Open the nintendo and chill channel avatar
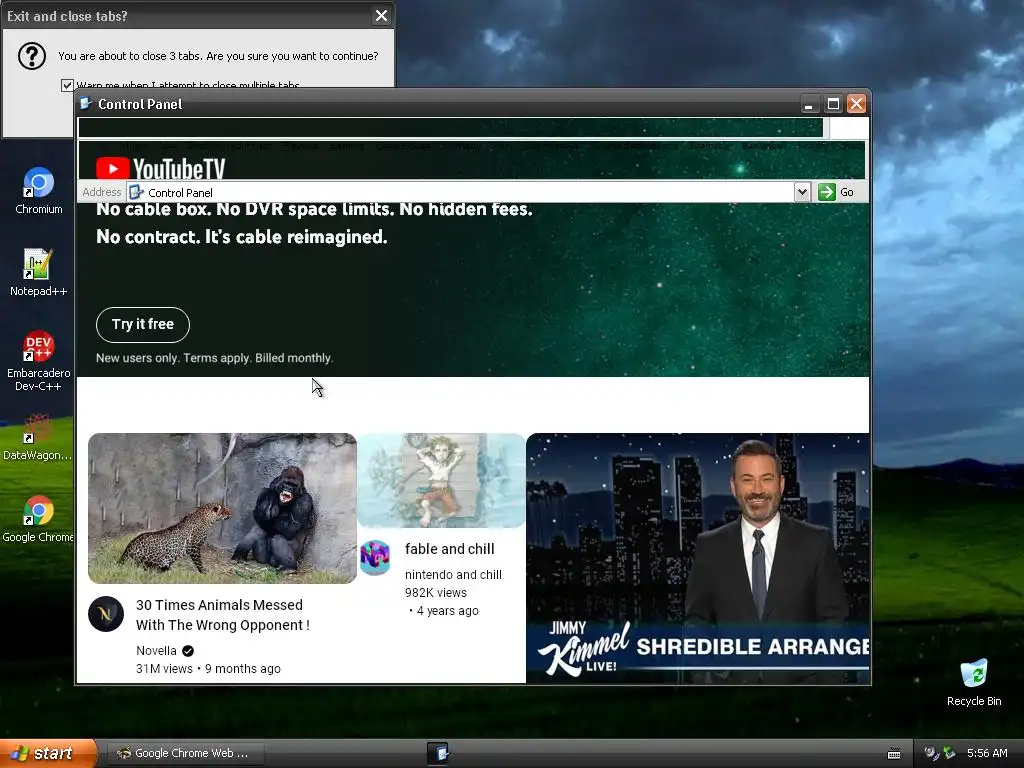Image resolution: width=1024 pixels, height=768 pixels. click(x=375, y=558)
